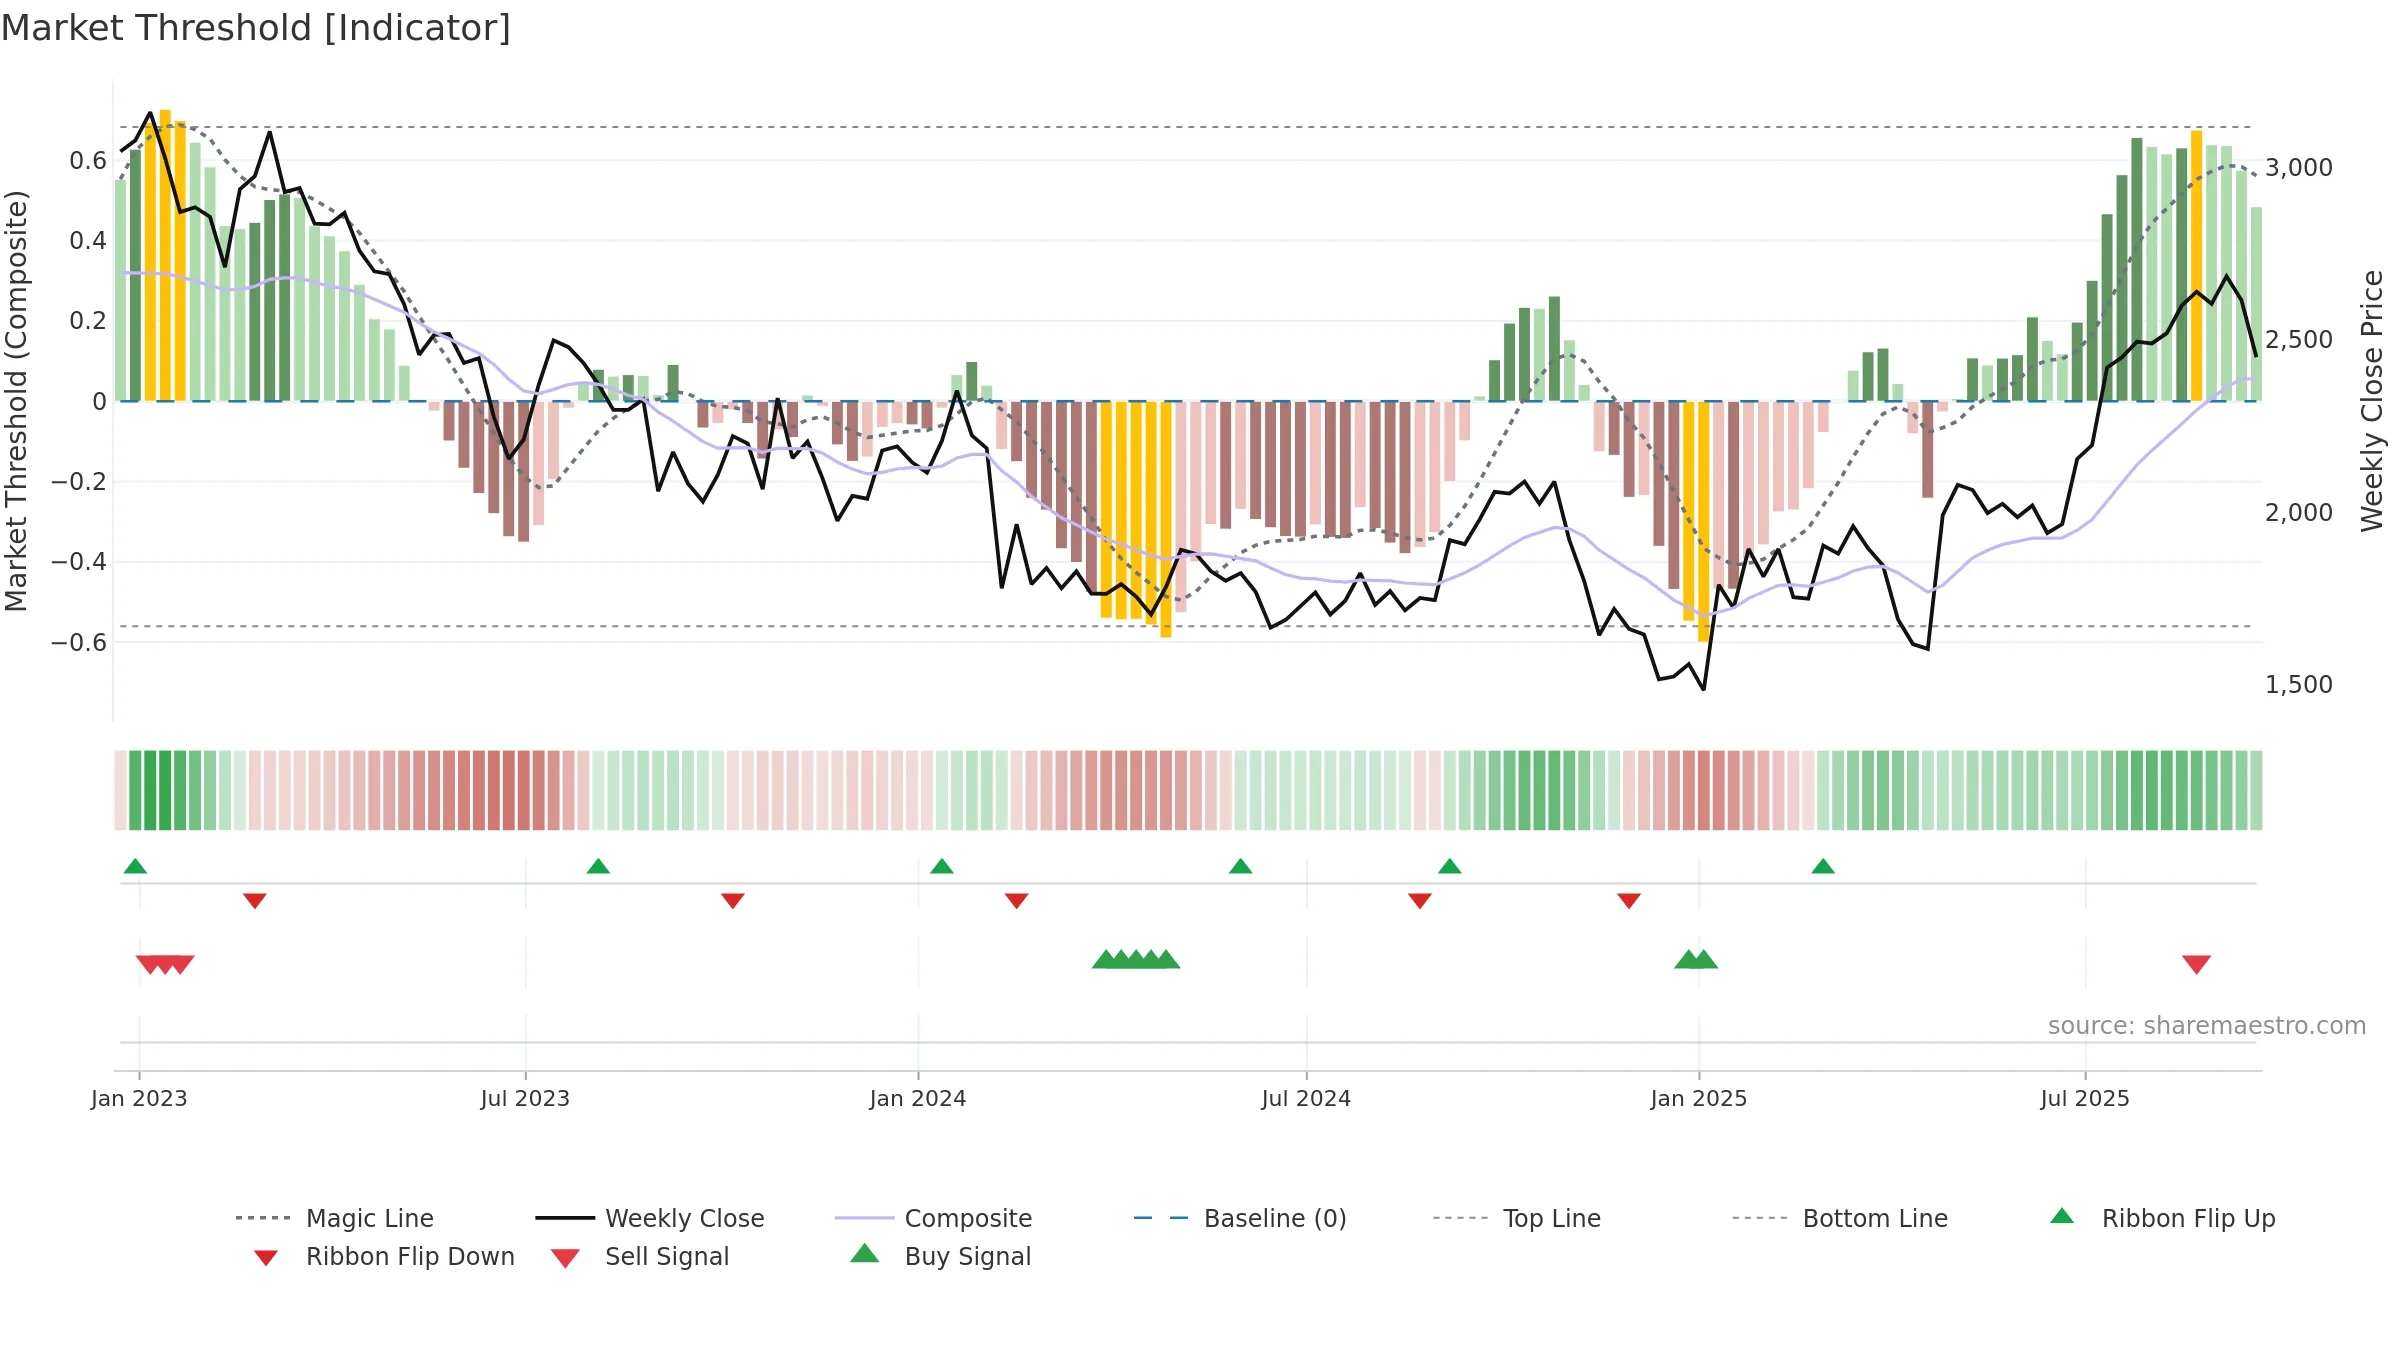Toggle the Ribbon Flip Up legend entry
This screenshot has height=1350, width=2400.
[2162, 1218]
